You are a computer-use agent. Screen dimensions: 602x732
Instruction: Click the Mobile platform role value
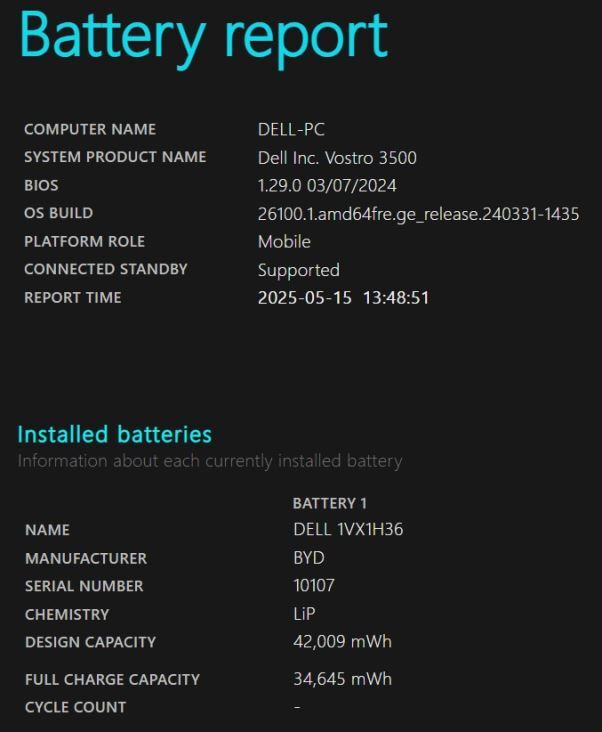click(x=284, y=241)
